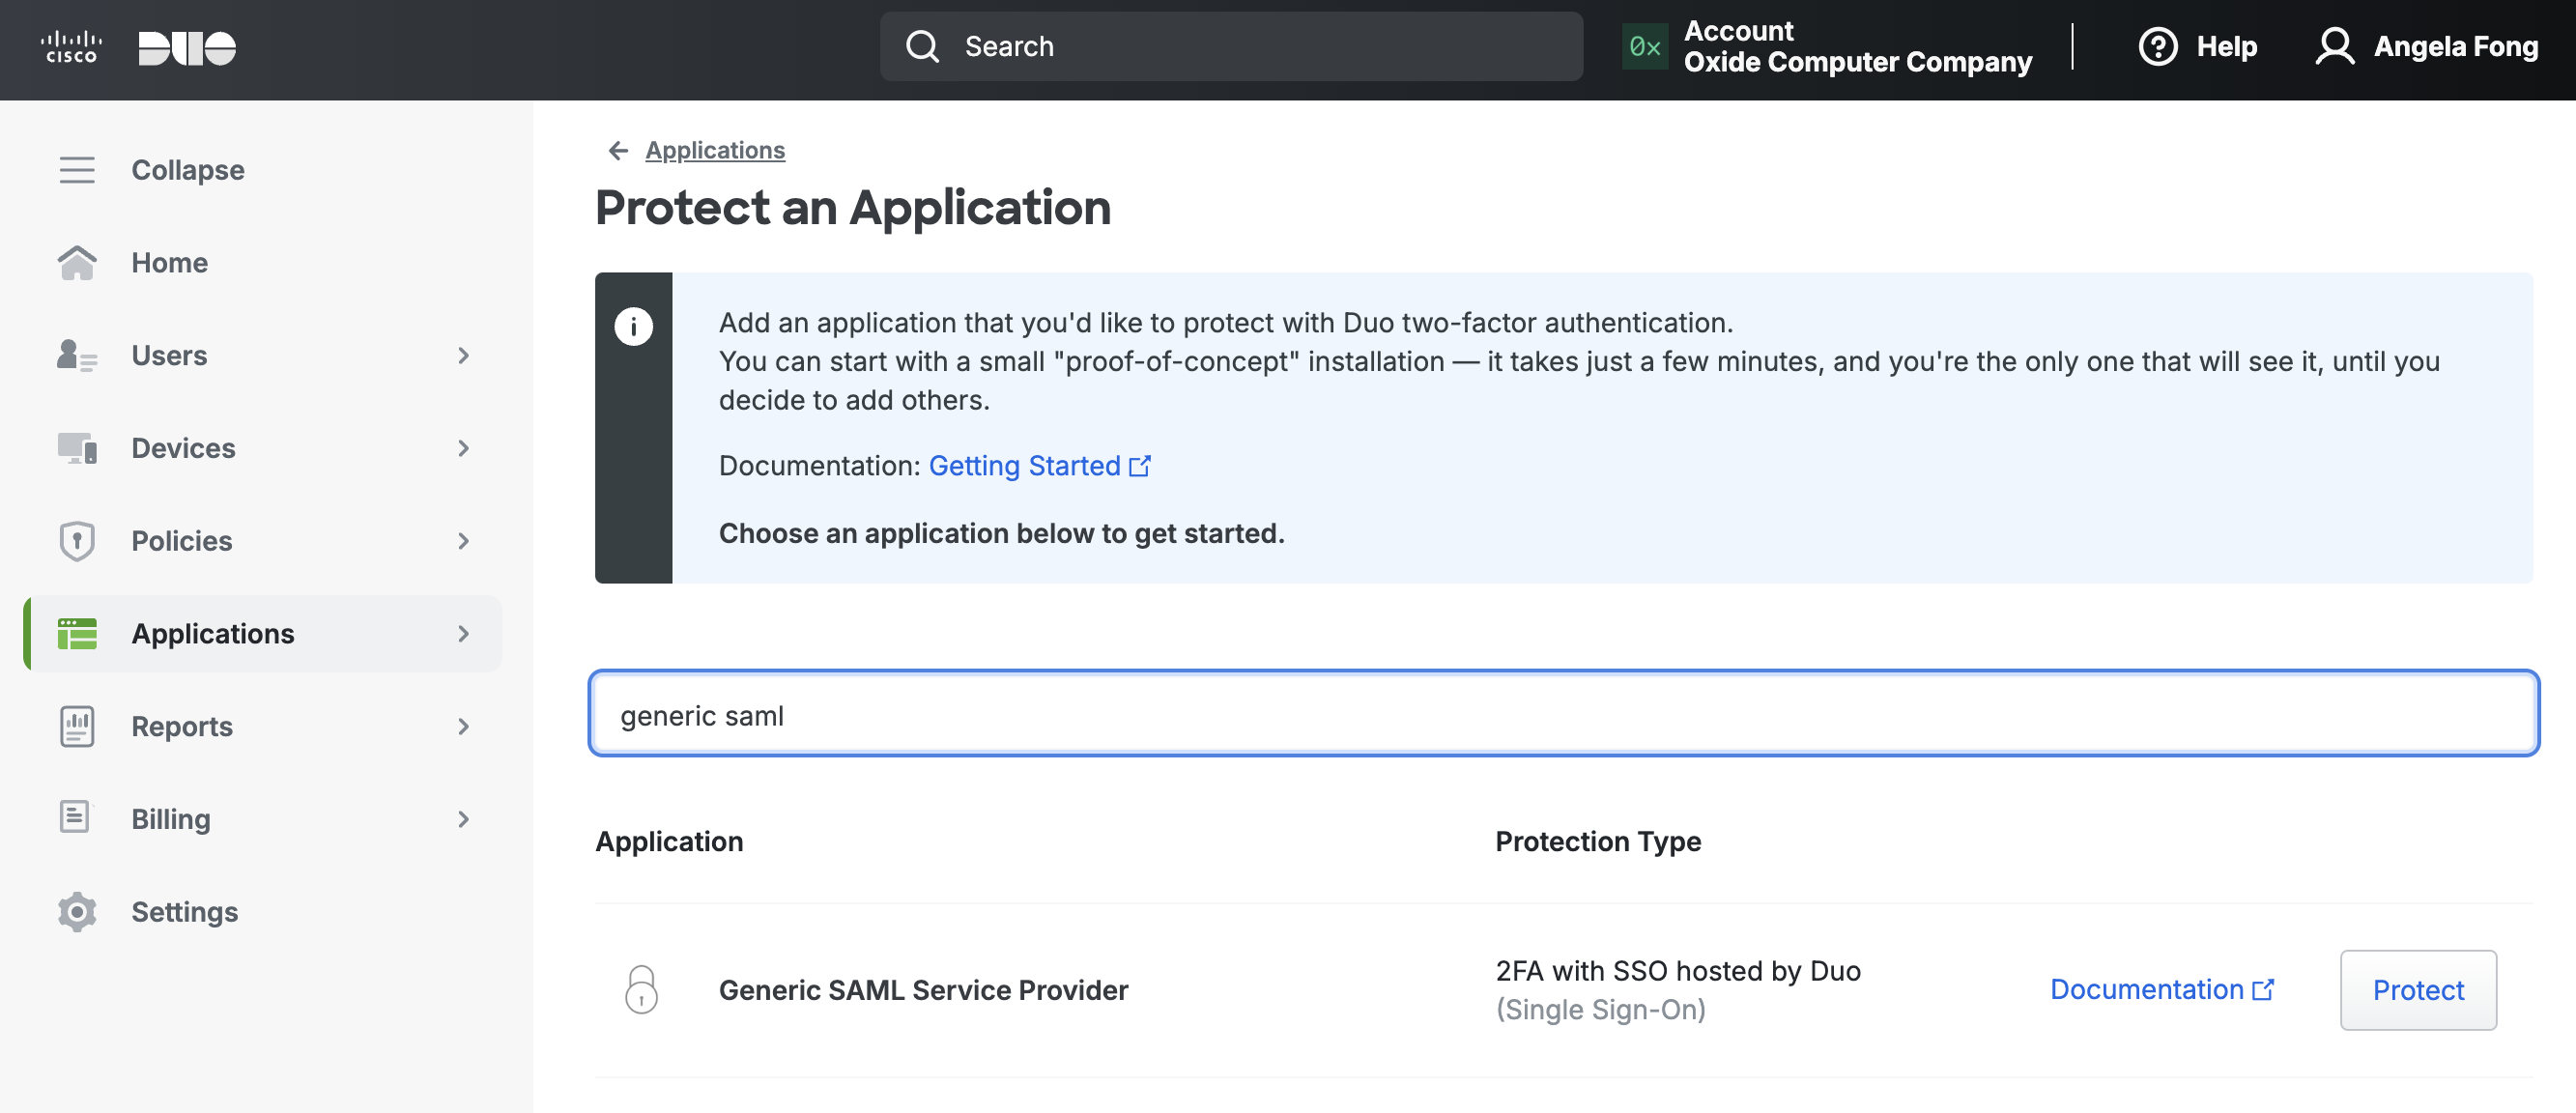Click the Applications breadcrumb link
Image resolution: width=2576 pixels, height=1113 pixels.
[x=715, y=148]
